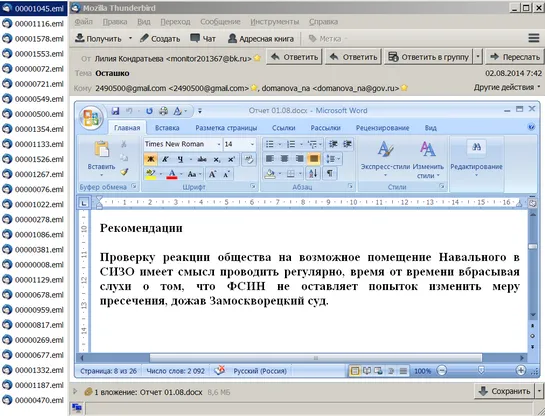Open the Times New Roman font dropdown
Viewport: 545px width, 416px height.
(219, 144)
